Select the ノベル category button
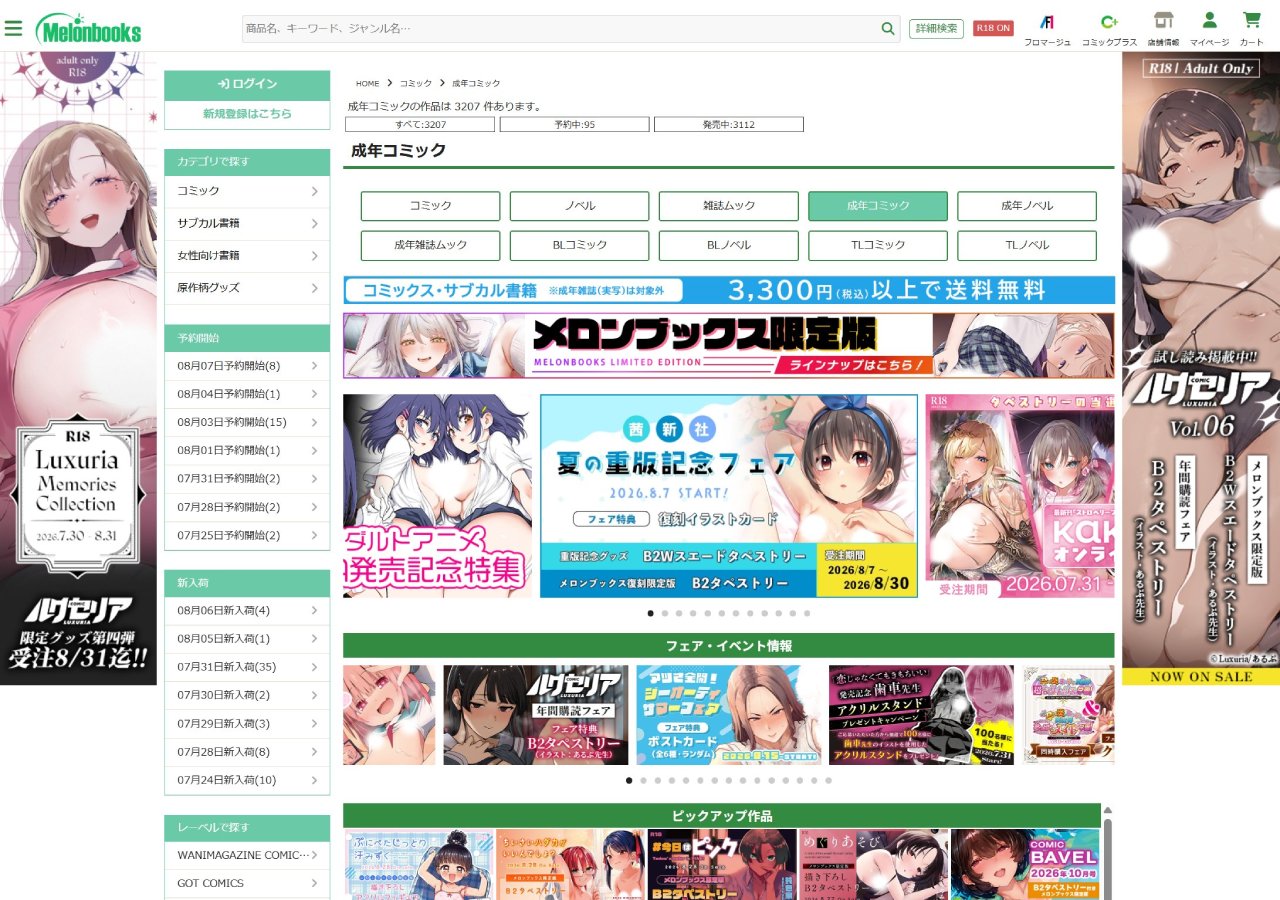Image resolution: width=1280 pixels, height=900 pixels. click(579, 206)
